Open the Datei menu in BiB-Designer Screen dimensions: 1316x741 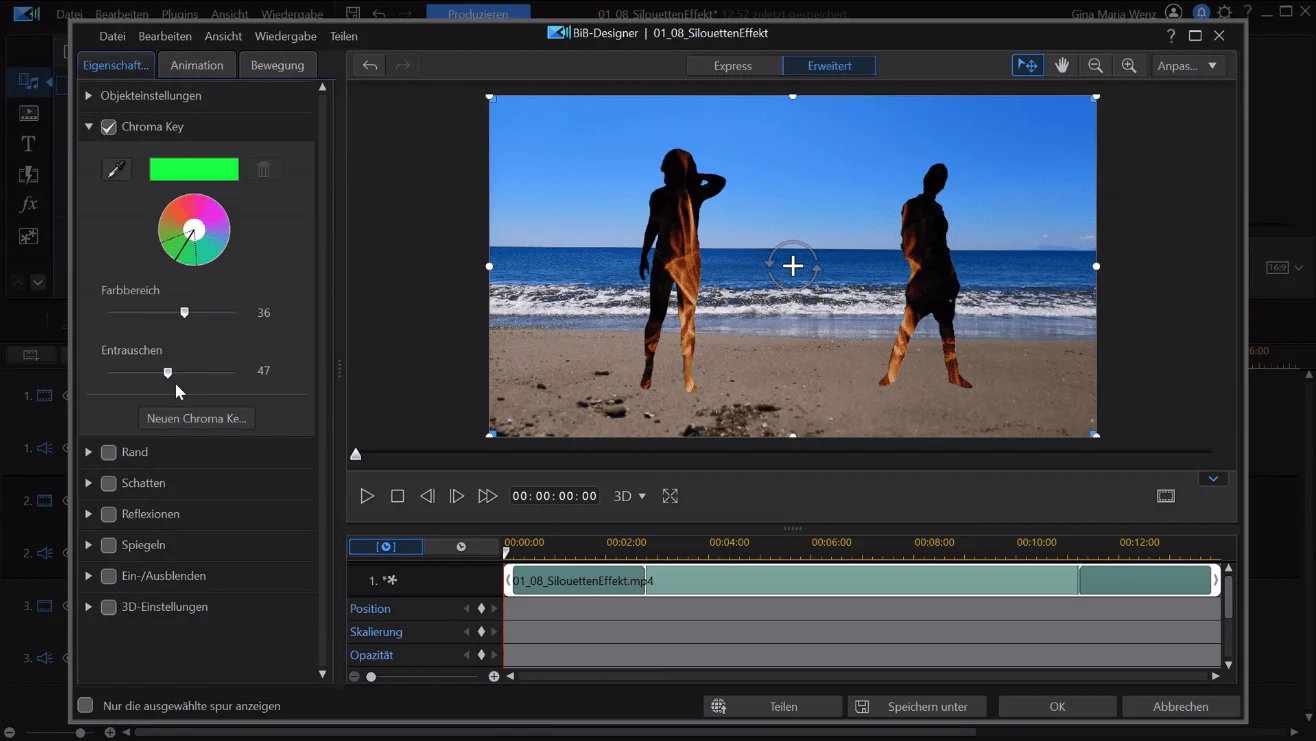click(112, 36)
